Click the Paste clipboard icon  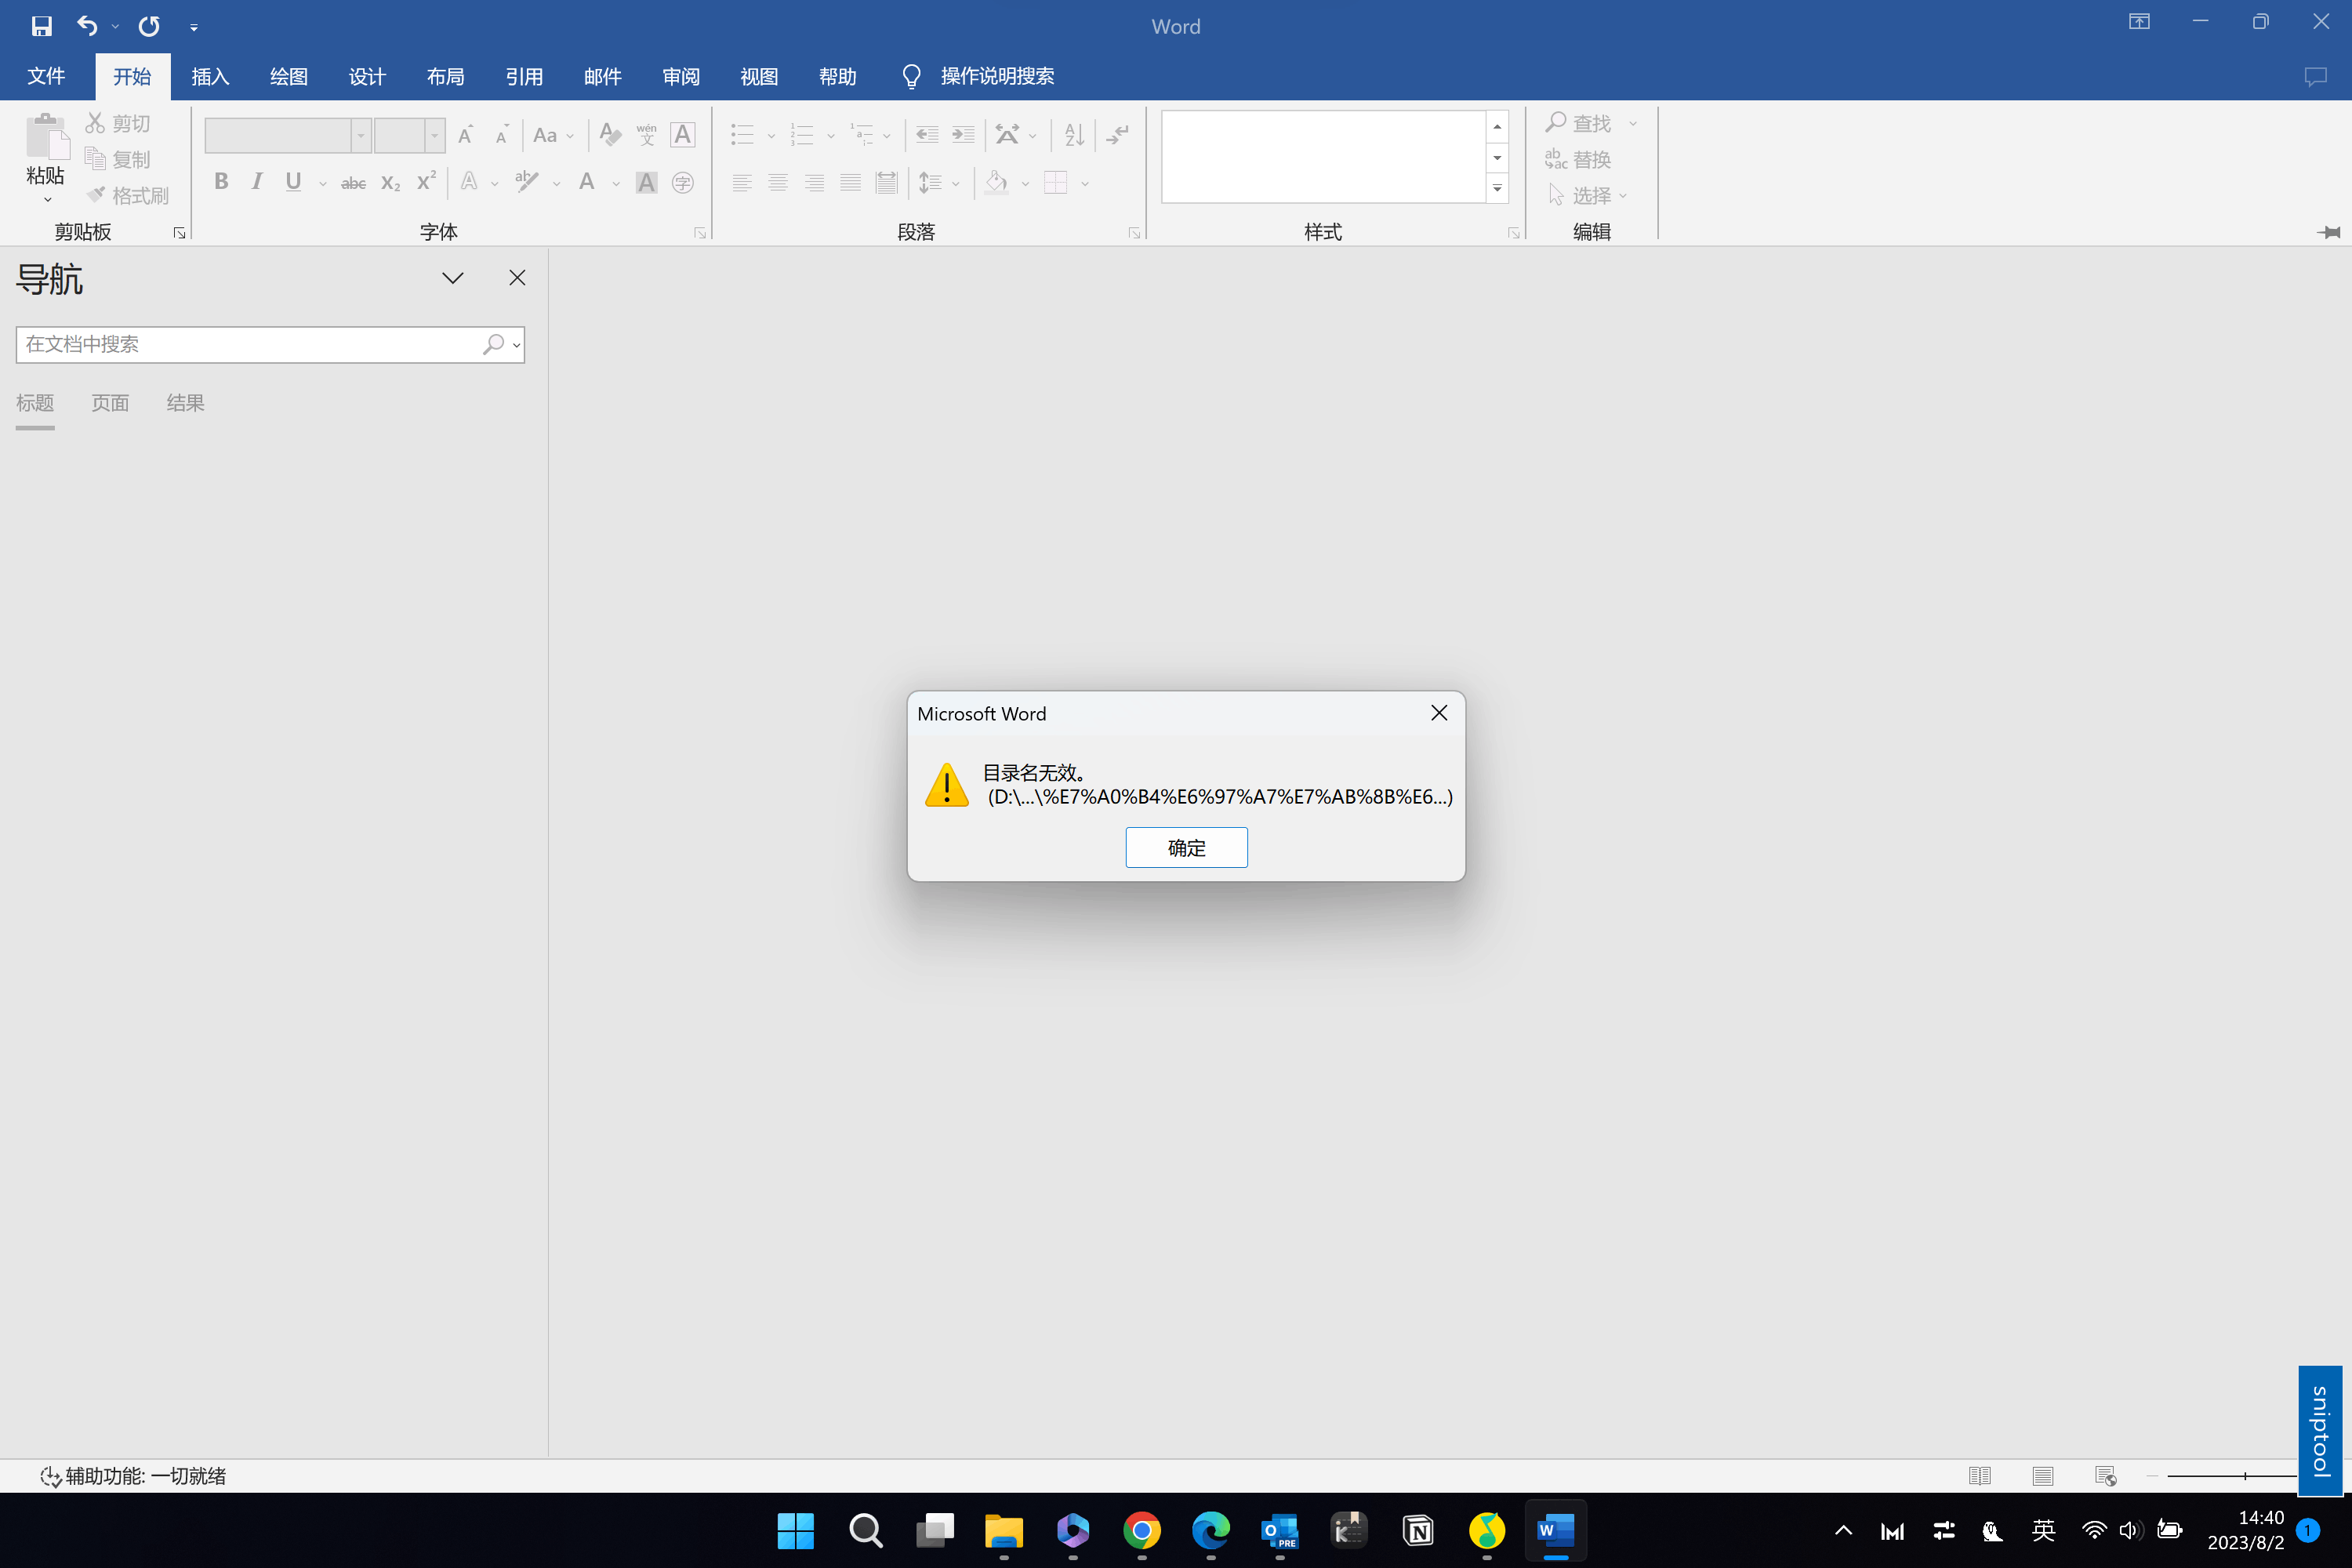pos(46,138)
